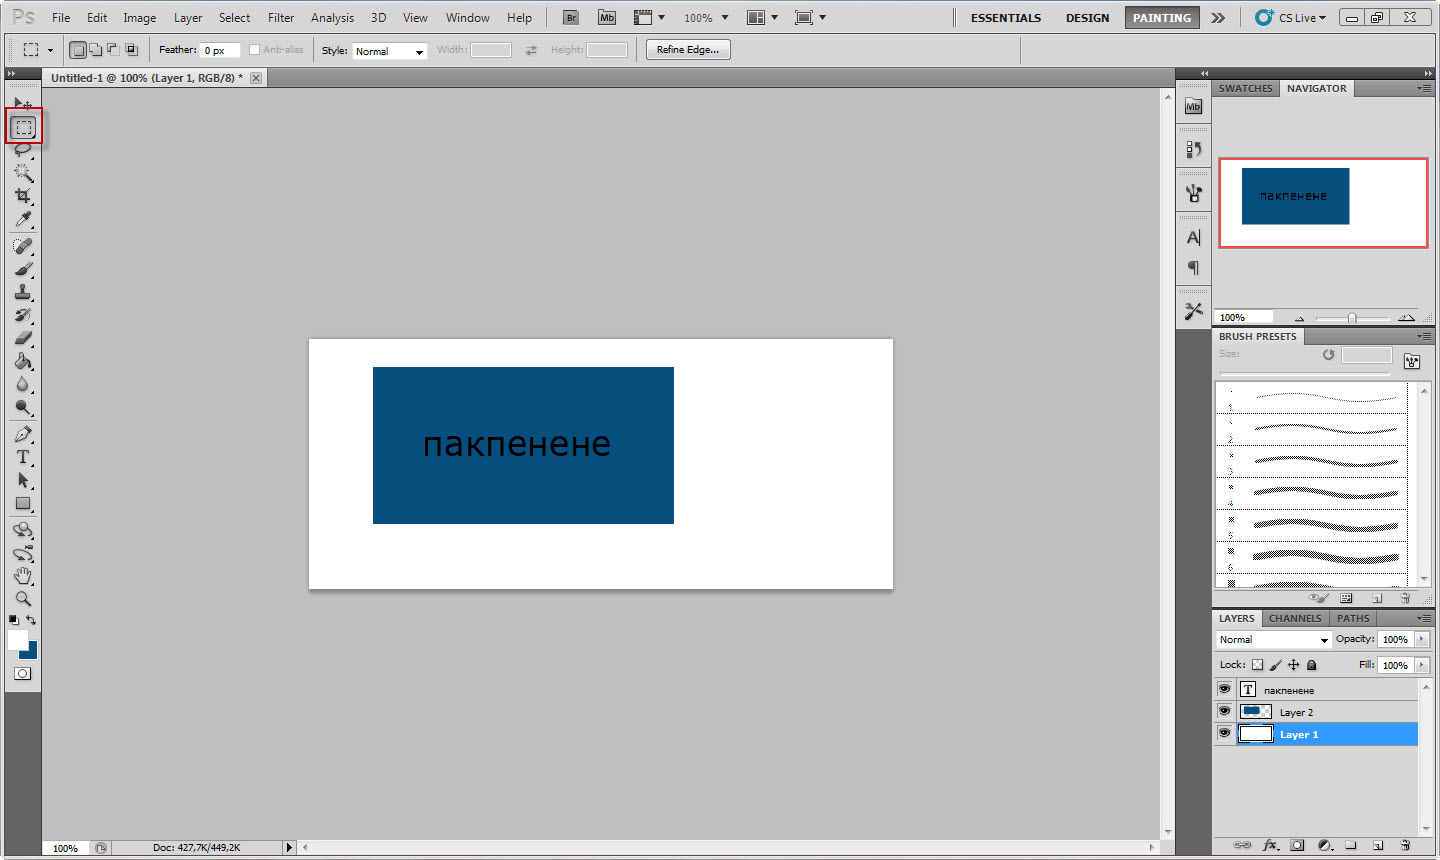The image size is (1440, 860).
Task: Switch to the Design workspace
Action: click(x=1087, y=18)
